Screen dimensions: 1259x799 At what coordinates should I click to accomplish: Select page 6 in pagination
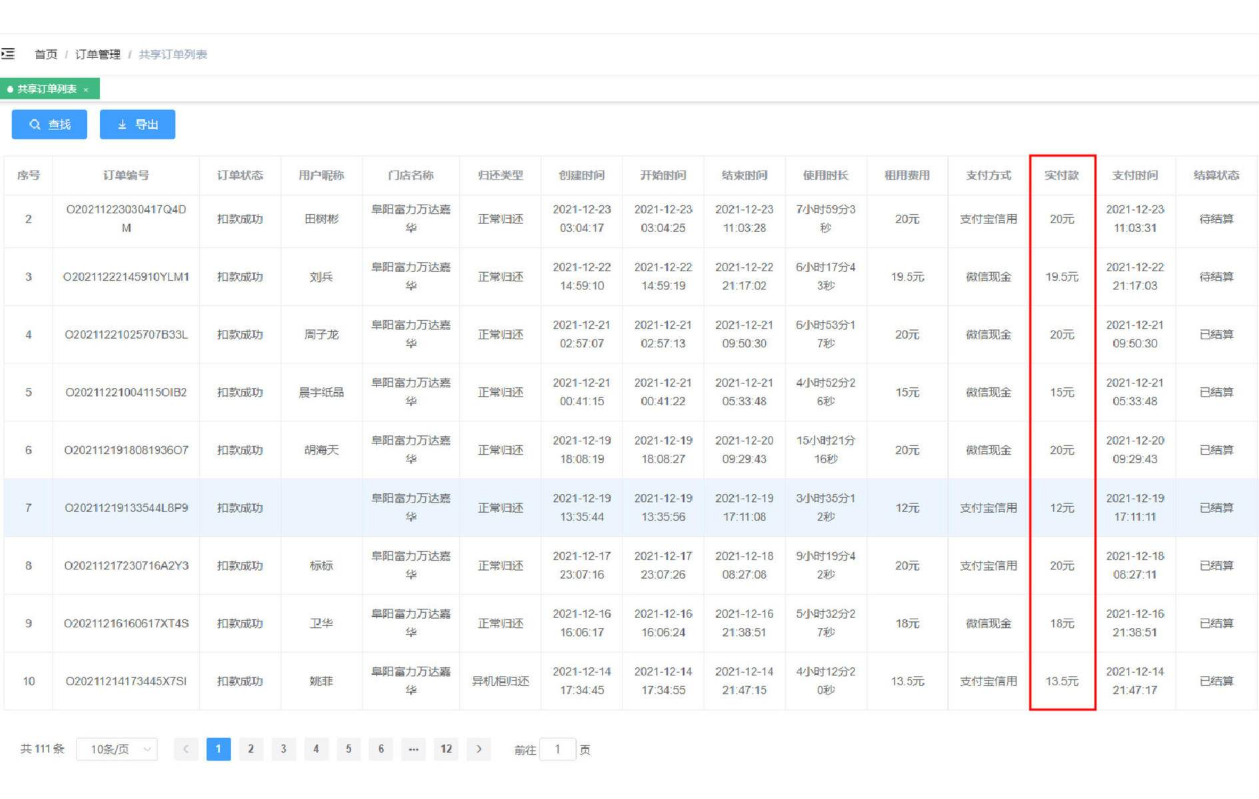tap(381, 749)
